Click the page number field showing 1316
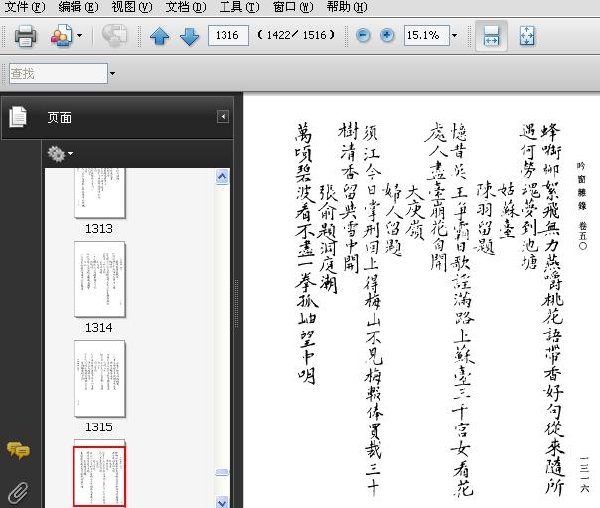The width and height of the screenshot is (600, 508). pos(228,36)
